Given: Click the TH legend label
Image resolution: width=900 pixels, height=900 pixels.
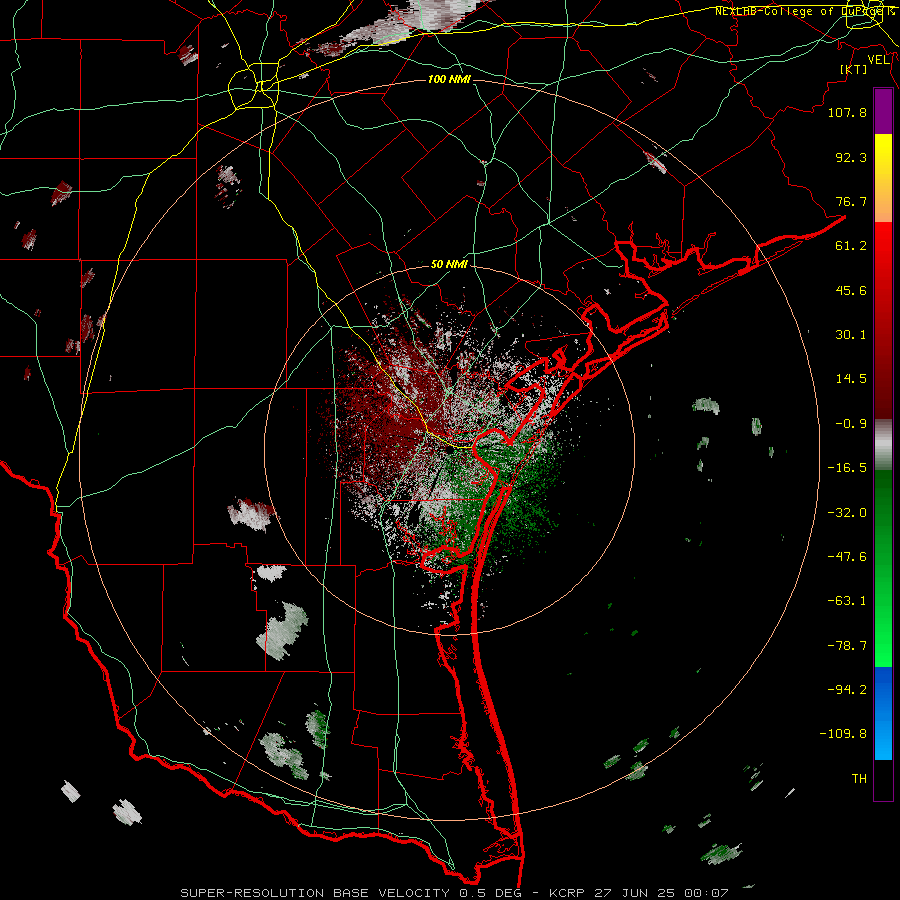Looking at the screenshot, I should (x=859, y=778).
